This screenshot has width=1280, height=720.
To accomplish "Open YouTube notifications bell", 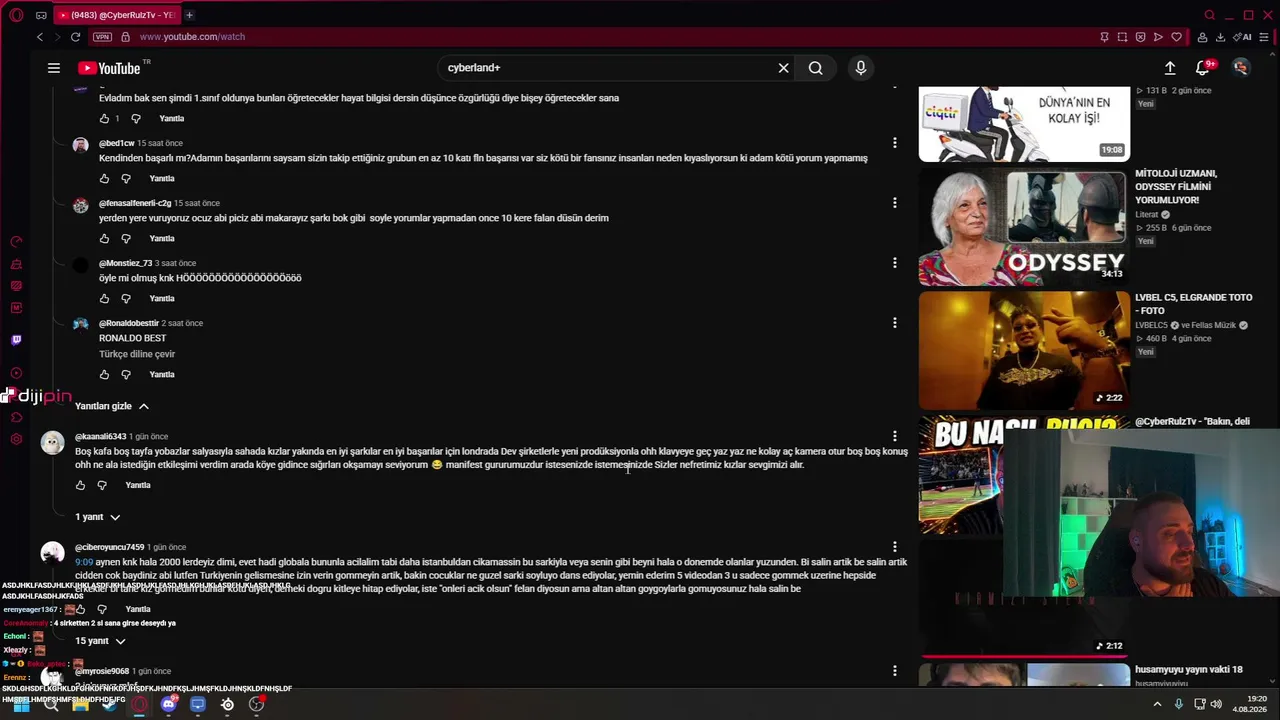I will pos(1203,68).
